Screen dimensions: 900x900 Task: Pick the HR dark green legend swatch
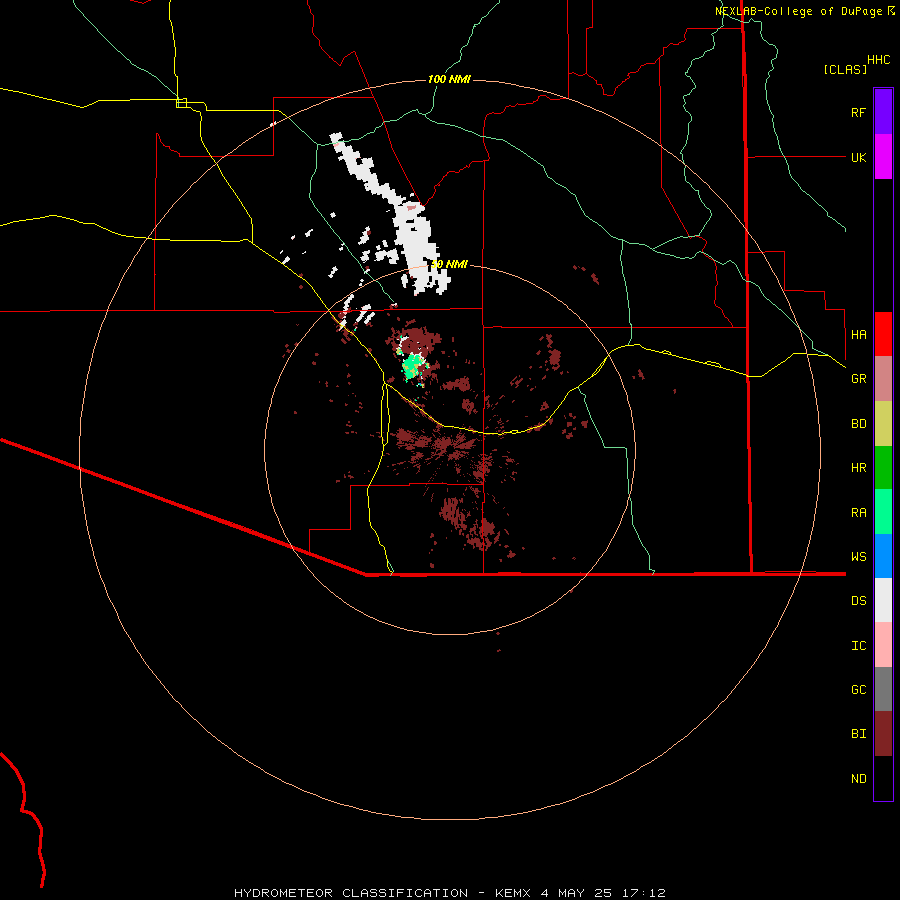(883, 468)
